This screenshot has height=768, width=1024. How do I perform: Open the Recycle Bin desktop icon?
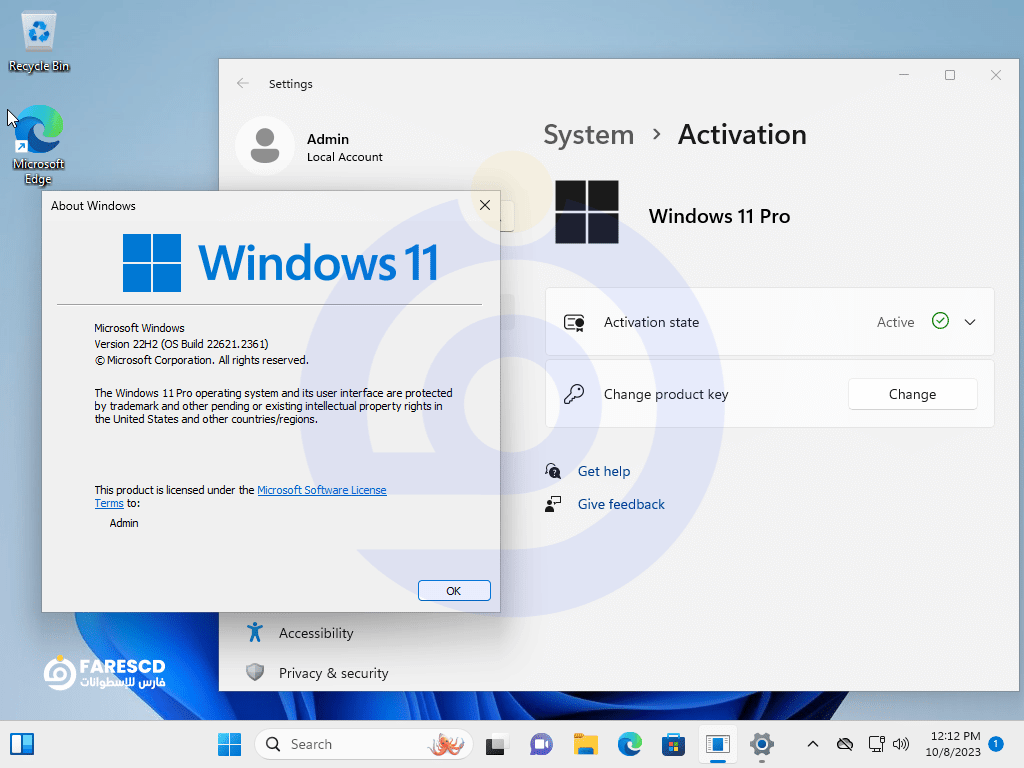(x=39, y=41)
